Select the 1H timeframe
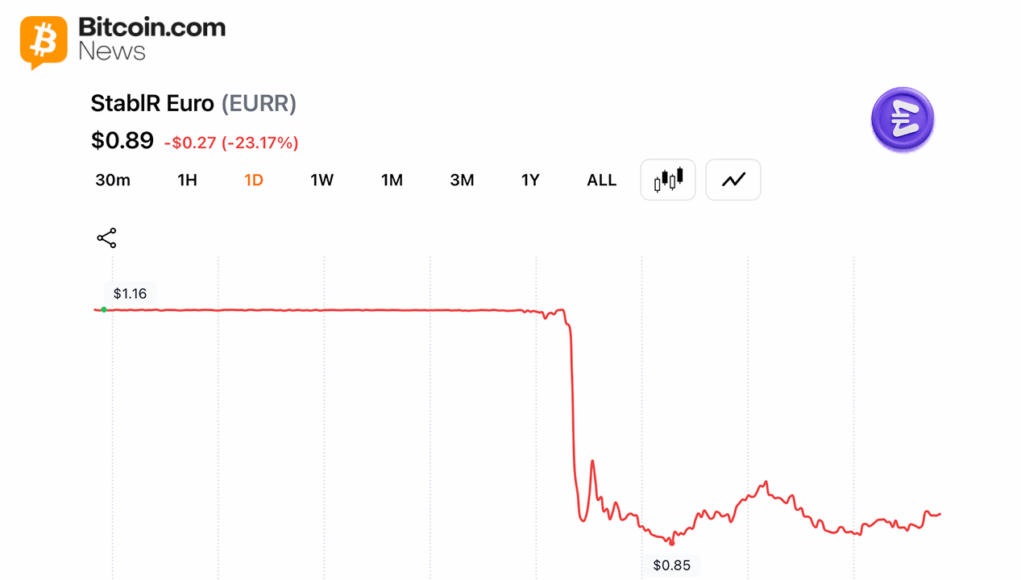1021x580 pixels. pos(188,180)
